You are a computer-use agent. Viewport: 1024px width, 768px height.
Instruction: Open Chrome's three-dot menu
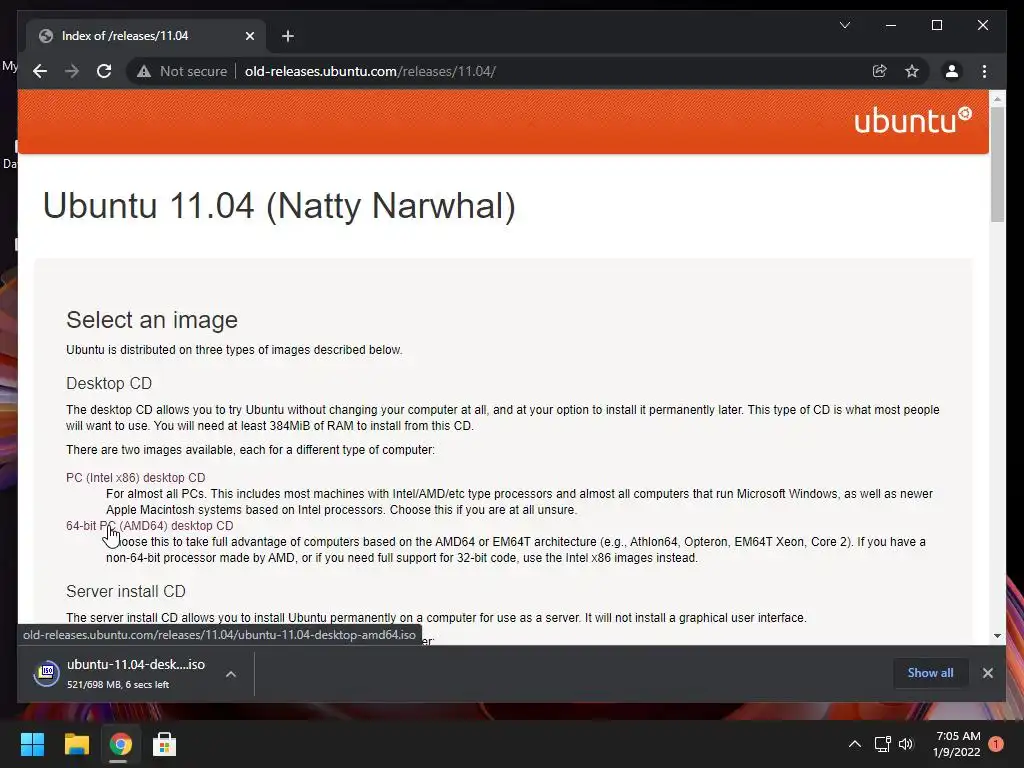point(984,71)
